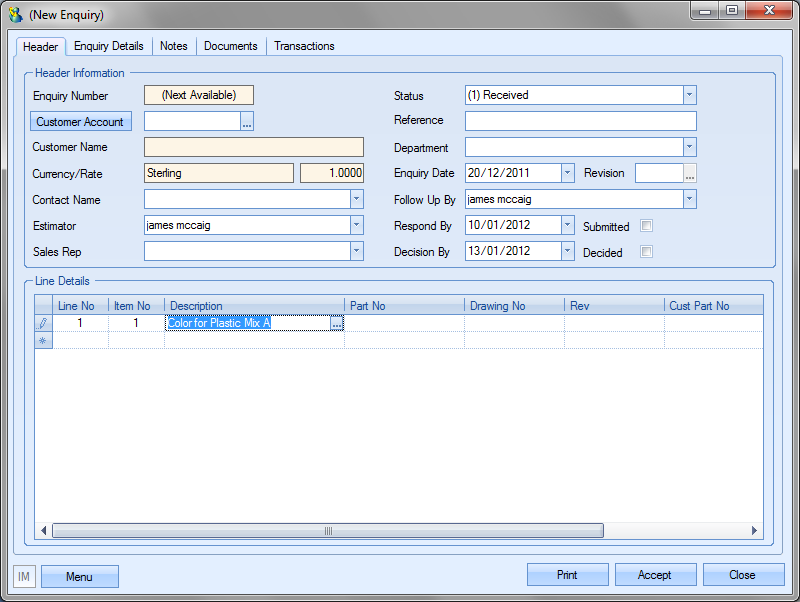Expand the Status dropdown
The width and height of the screenshot is (800, 602).
click(x=689, y=95)
